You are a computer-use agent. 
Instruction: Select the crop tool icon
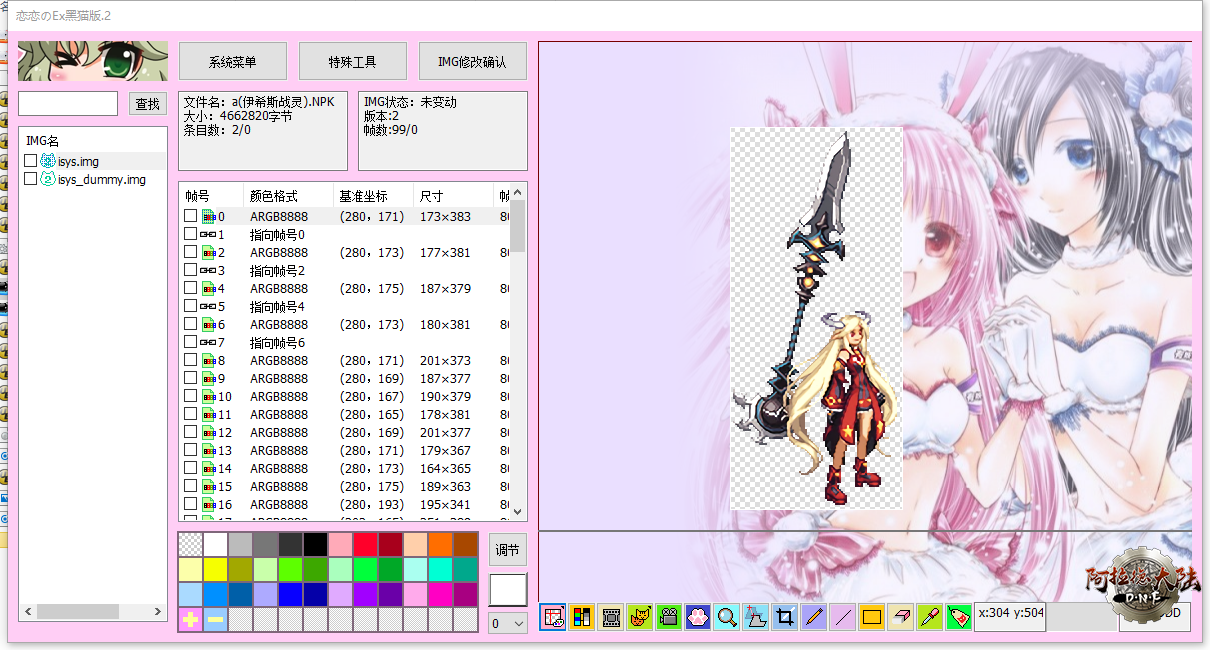click(785, 618)
